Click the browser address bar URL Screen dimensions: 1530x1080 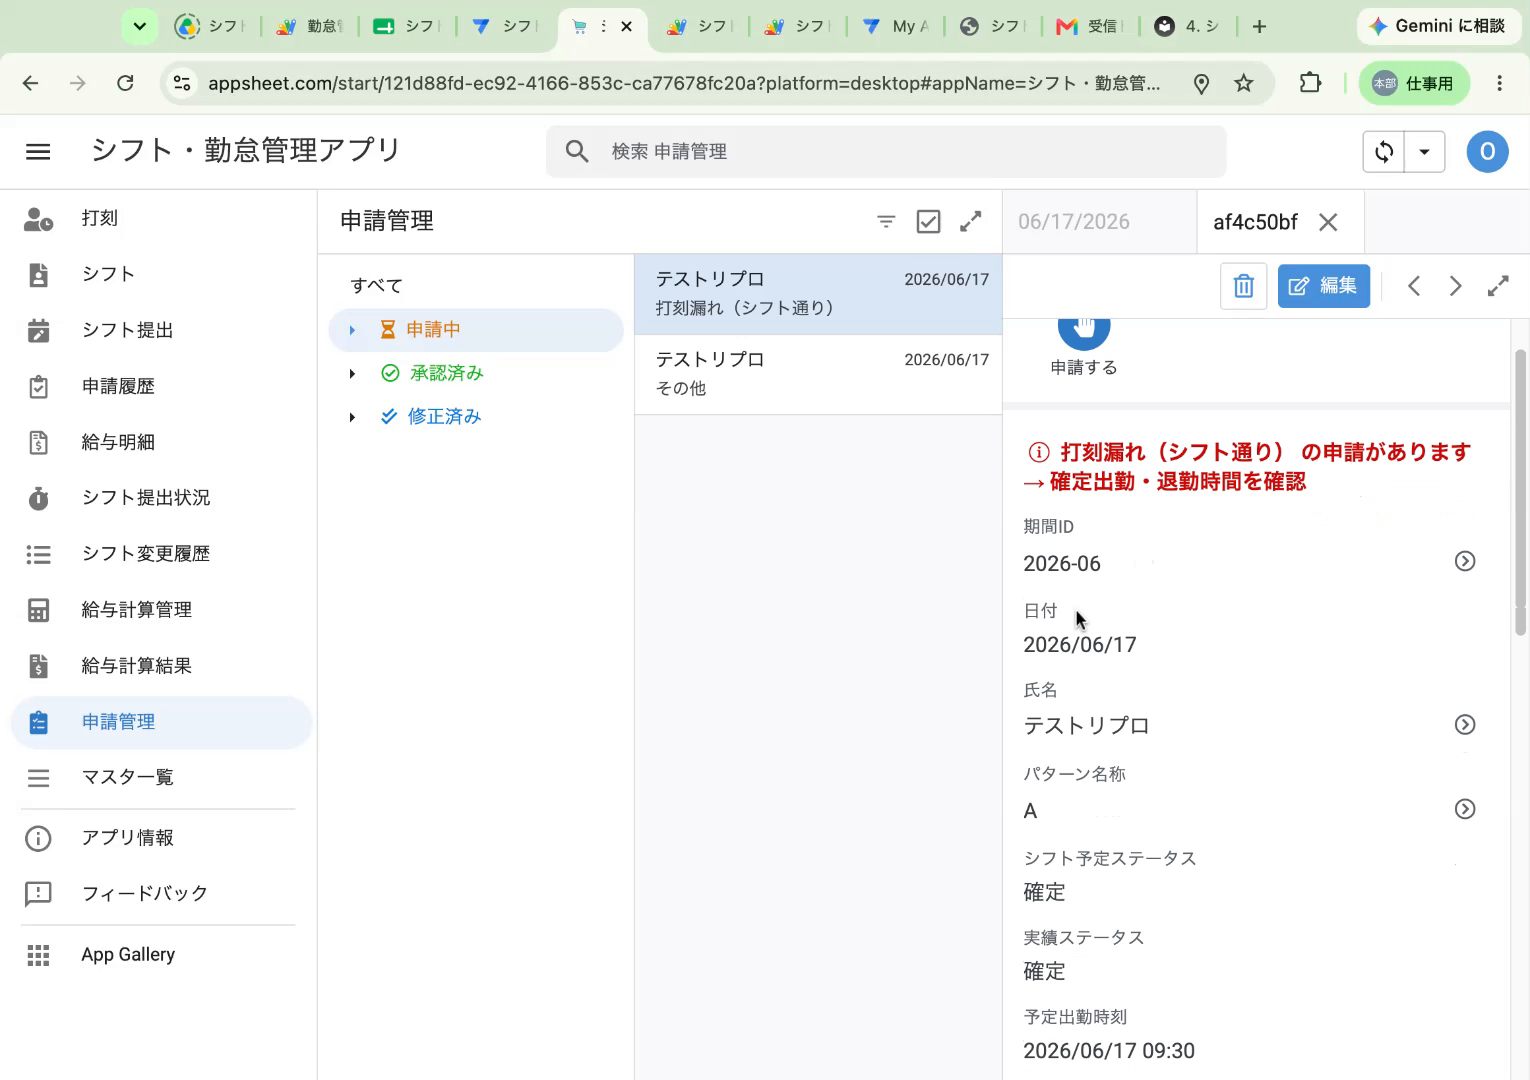click(684, 83)
